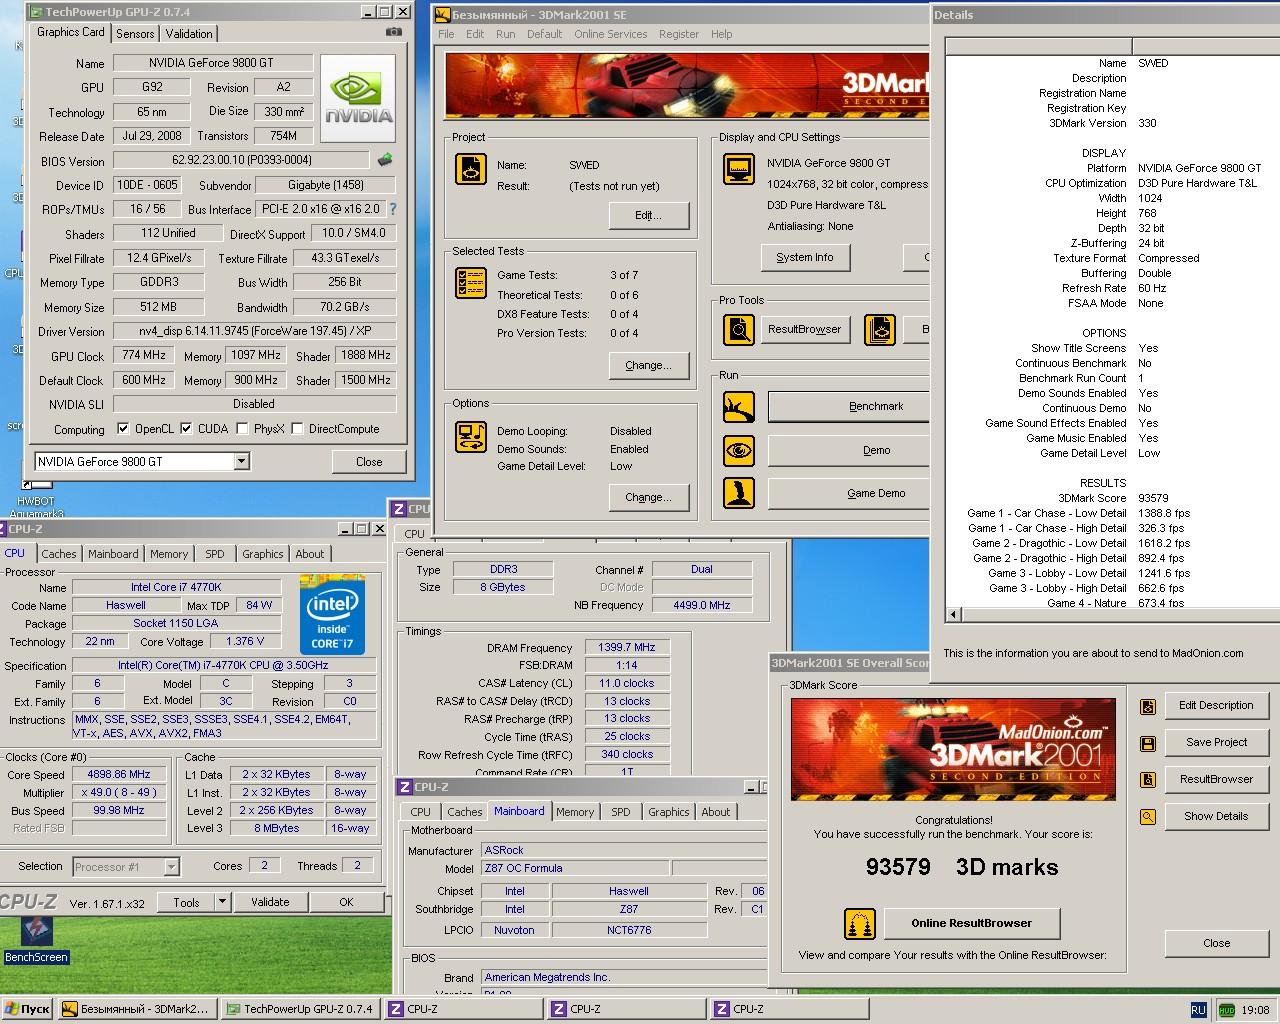Click the Show Details button
Viewport: 1280px width, 1024px height.
1216,817
